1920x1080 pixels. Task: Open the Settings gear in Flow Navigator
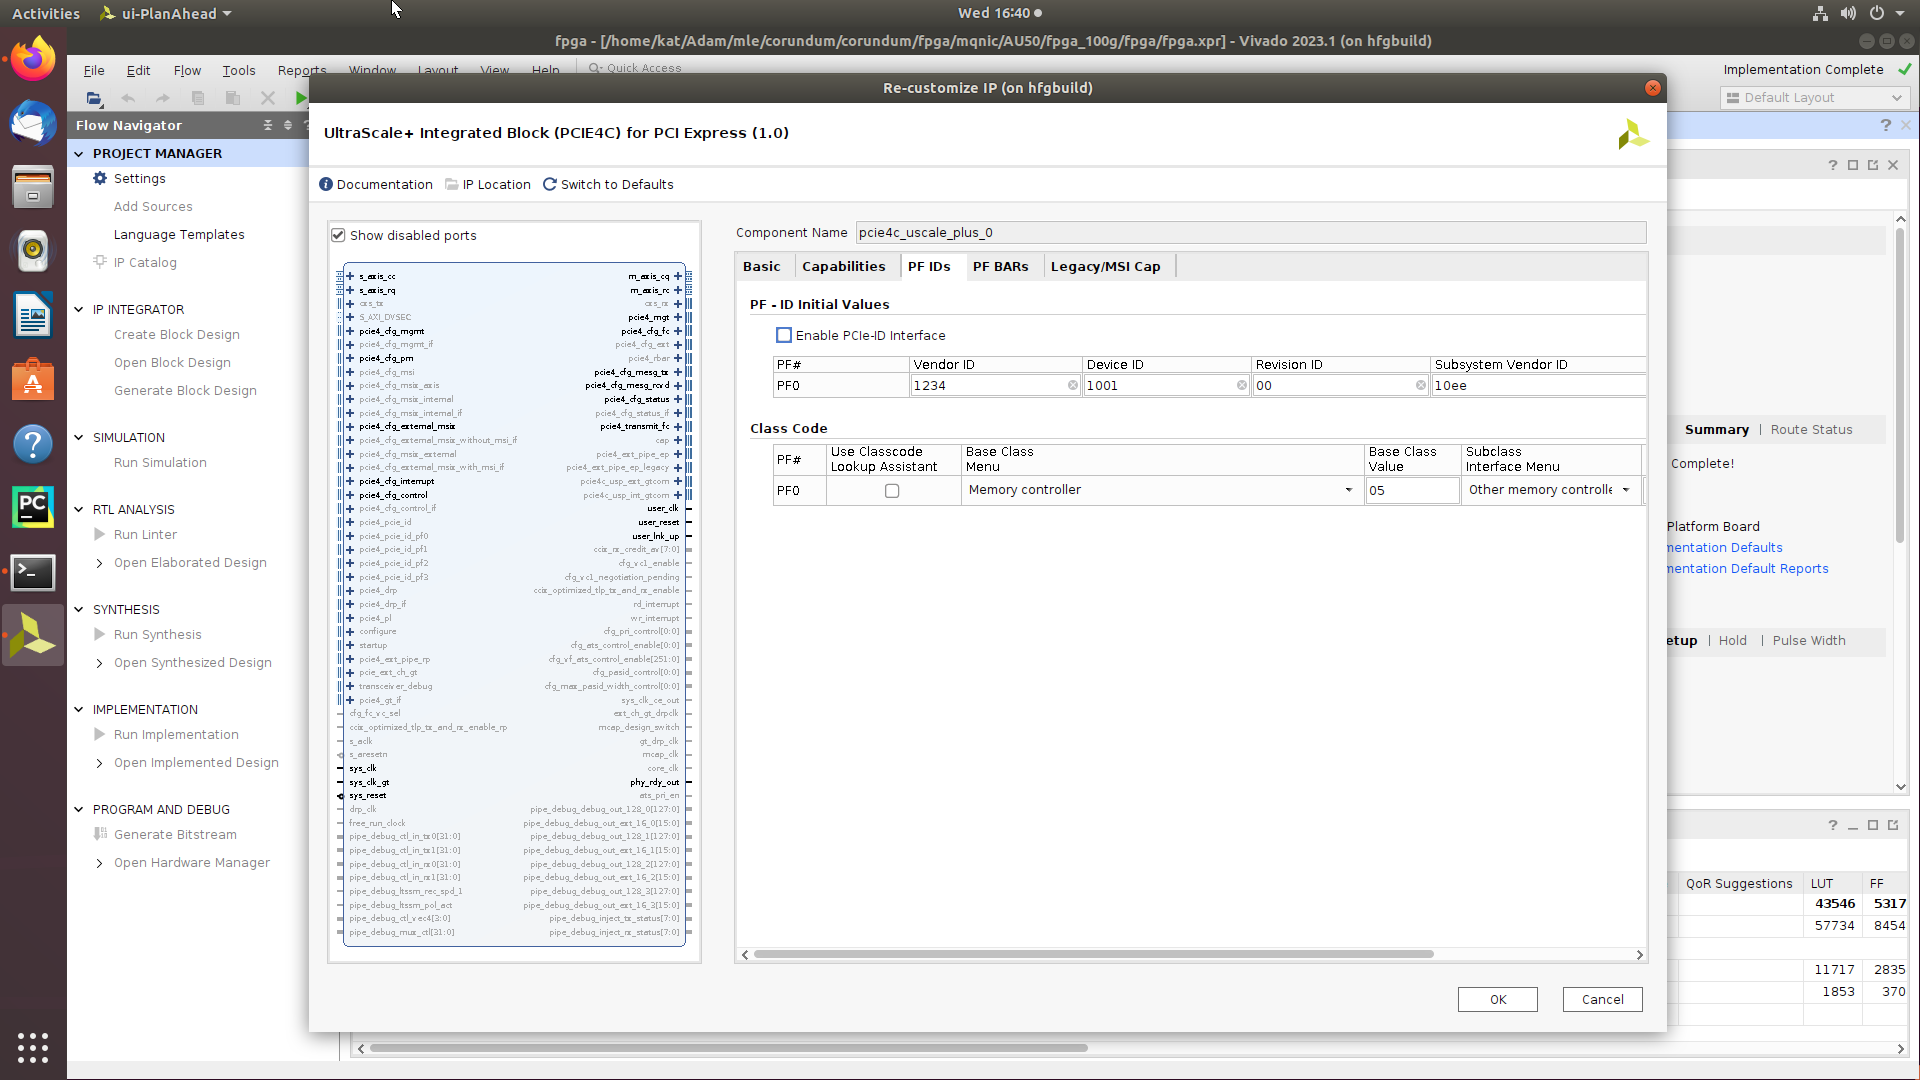click(x=100, y=178)
